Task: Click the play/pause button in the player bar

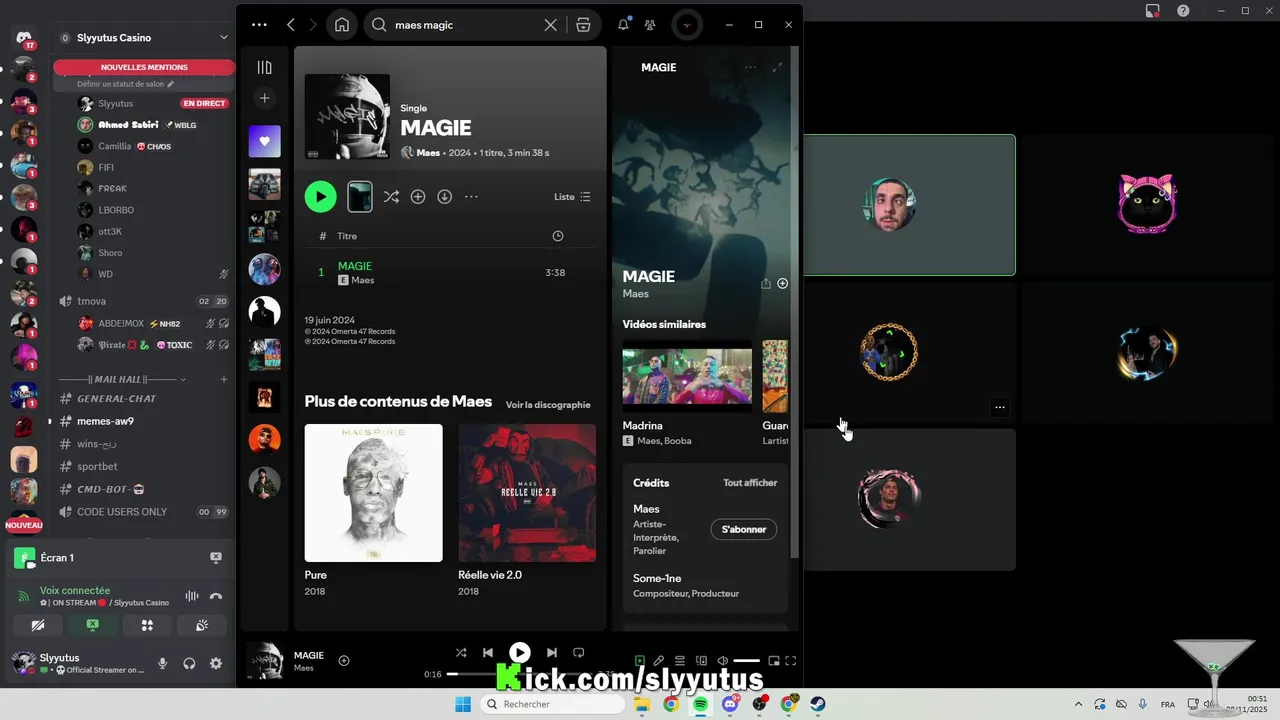Action: pyautogui.click(x=520, y=653)
